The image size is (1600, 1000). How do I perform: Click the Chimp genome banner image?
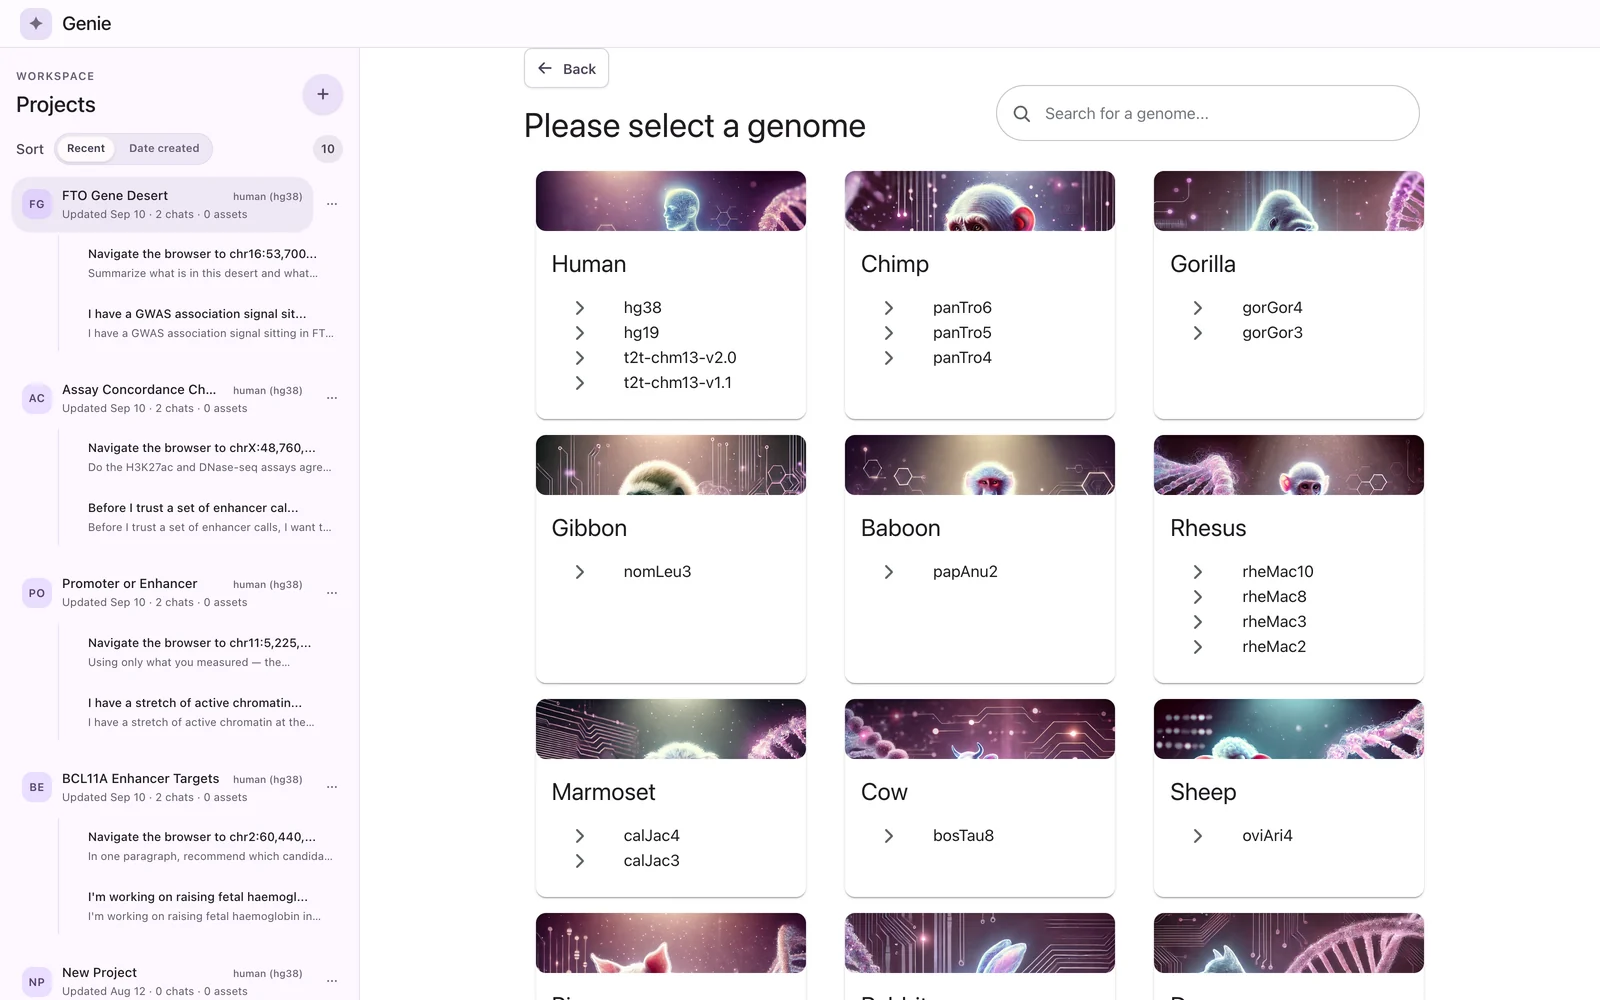[x=980, y=201]
